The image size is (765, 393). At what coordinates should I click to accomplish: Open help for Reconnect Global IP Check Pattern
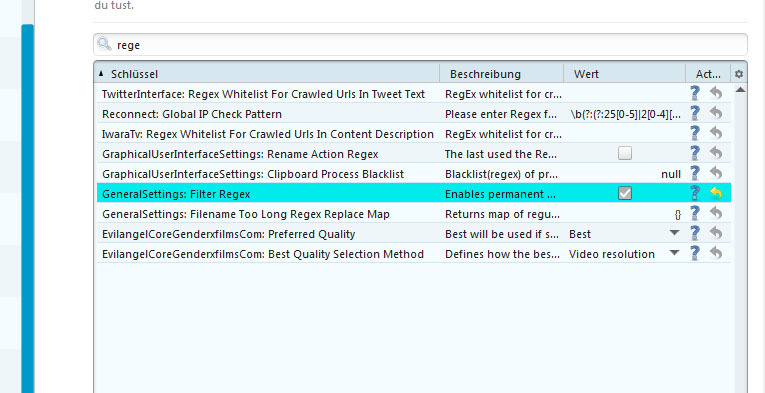(695, 114)
